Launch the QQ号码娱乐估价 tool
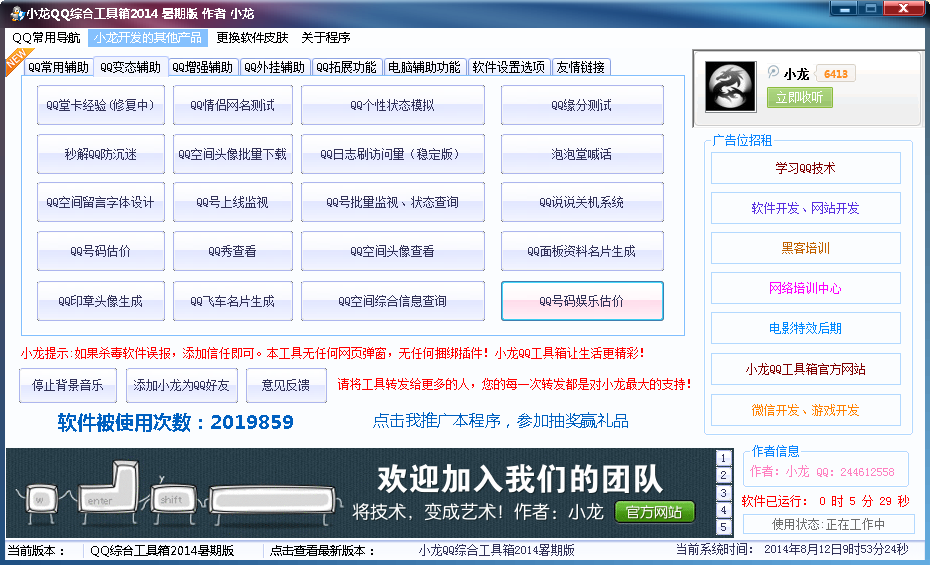This screenshot has width=930, height=565. 582,301
